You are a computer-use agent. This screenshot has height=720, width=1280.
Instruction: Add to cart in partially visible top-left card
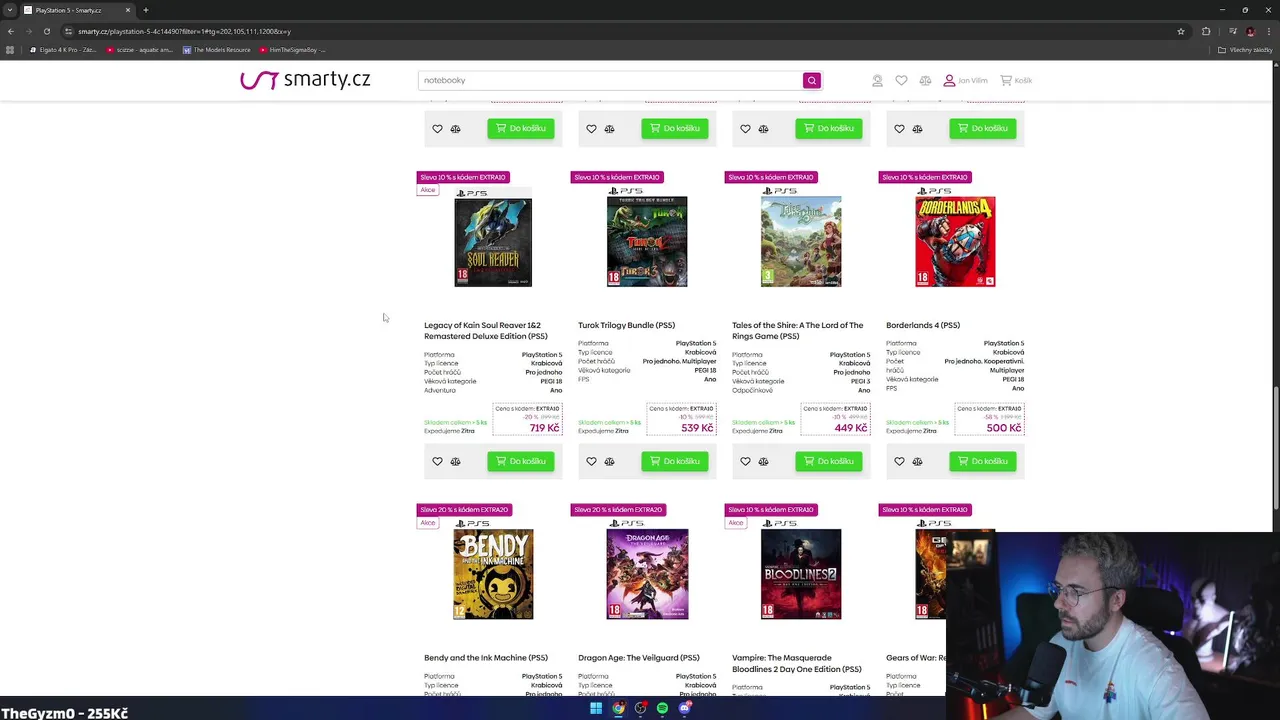(x=521, y=128)
